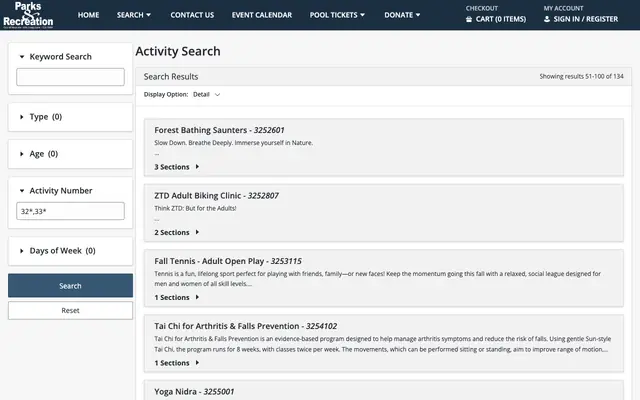Click the CHECKOUT label
The height and width of the screenshot is (400, 640).
482,8
